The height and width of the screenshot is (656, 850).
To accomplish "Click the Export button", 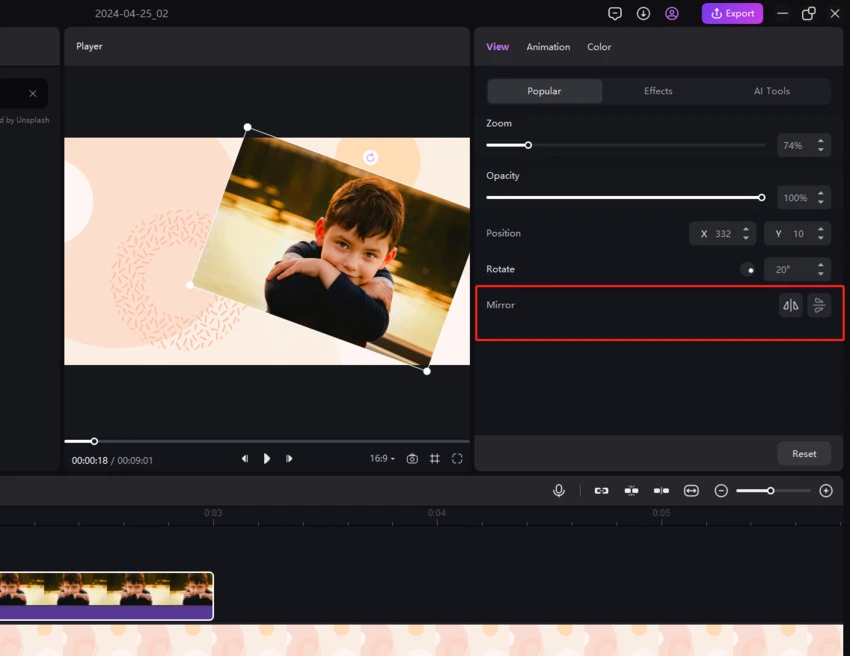I will point(732,14).
